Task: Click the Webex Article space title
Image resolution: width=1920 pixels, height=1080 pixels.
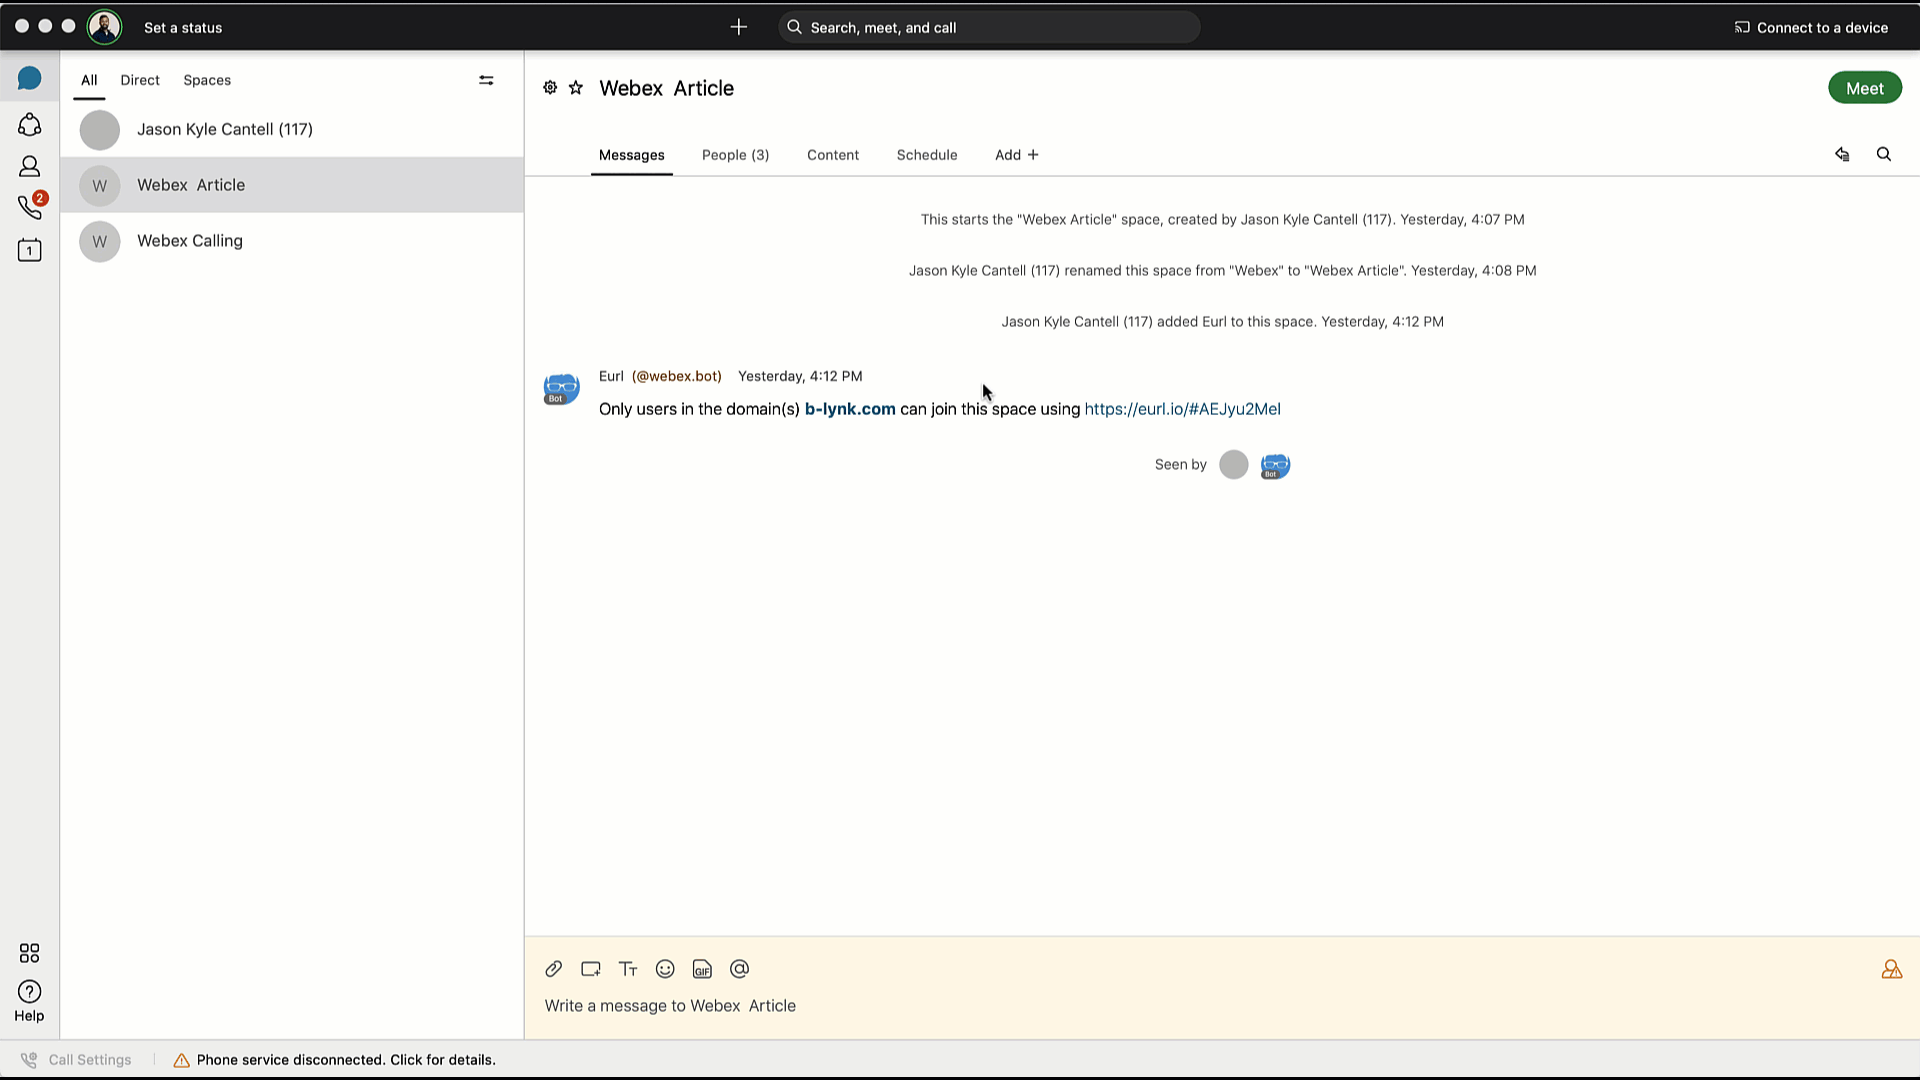Action: coord(667,88)
